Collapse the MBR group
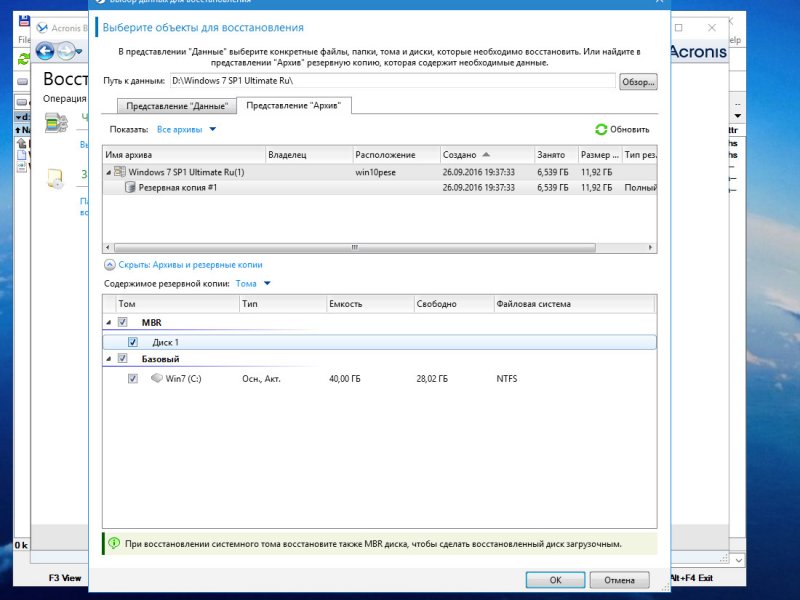Viewport: 800px width, 600px height. [108, 322]
